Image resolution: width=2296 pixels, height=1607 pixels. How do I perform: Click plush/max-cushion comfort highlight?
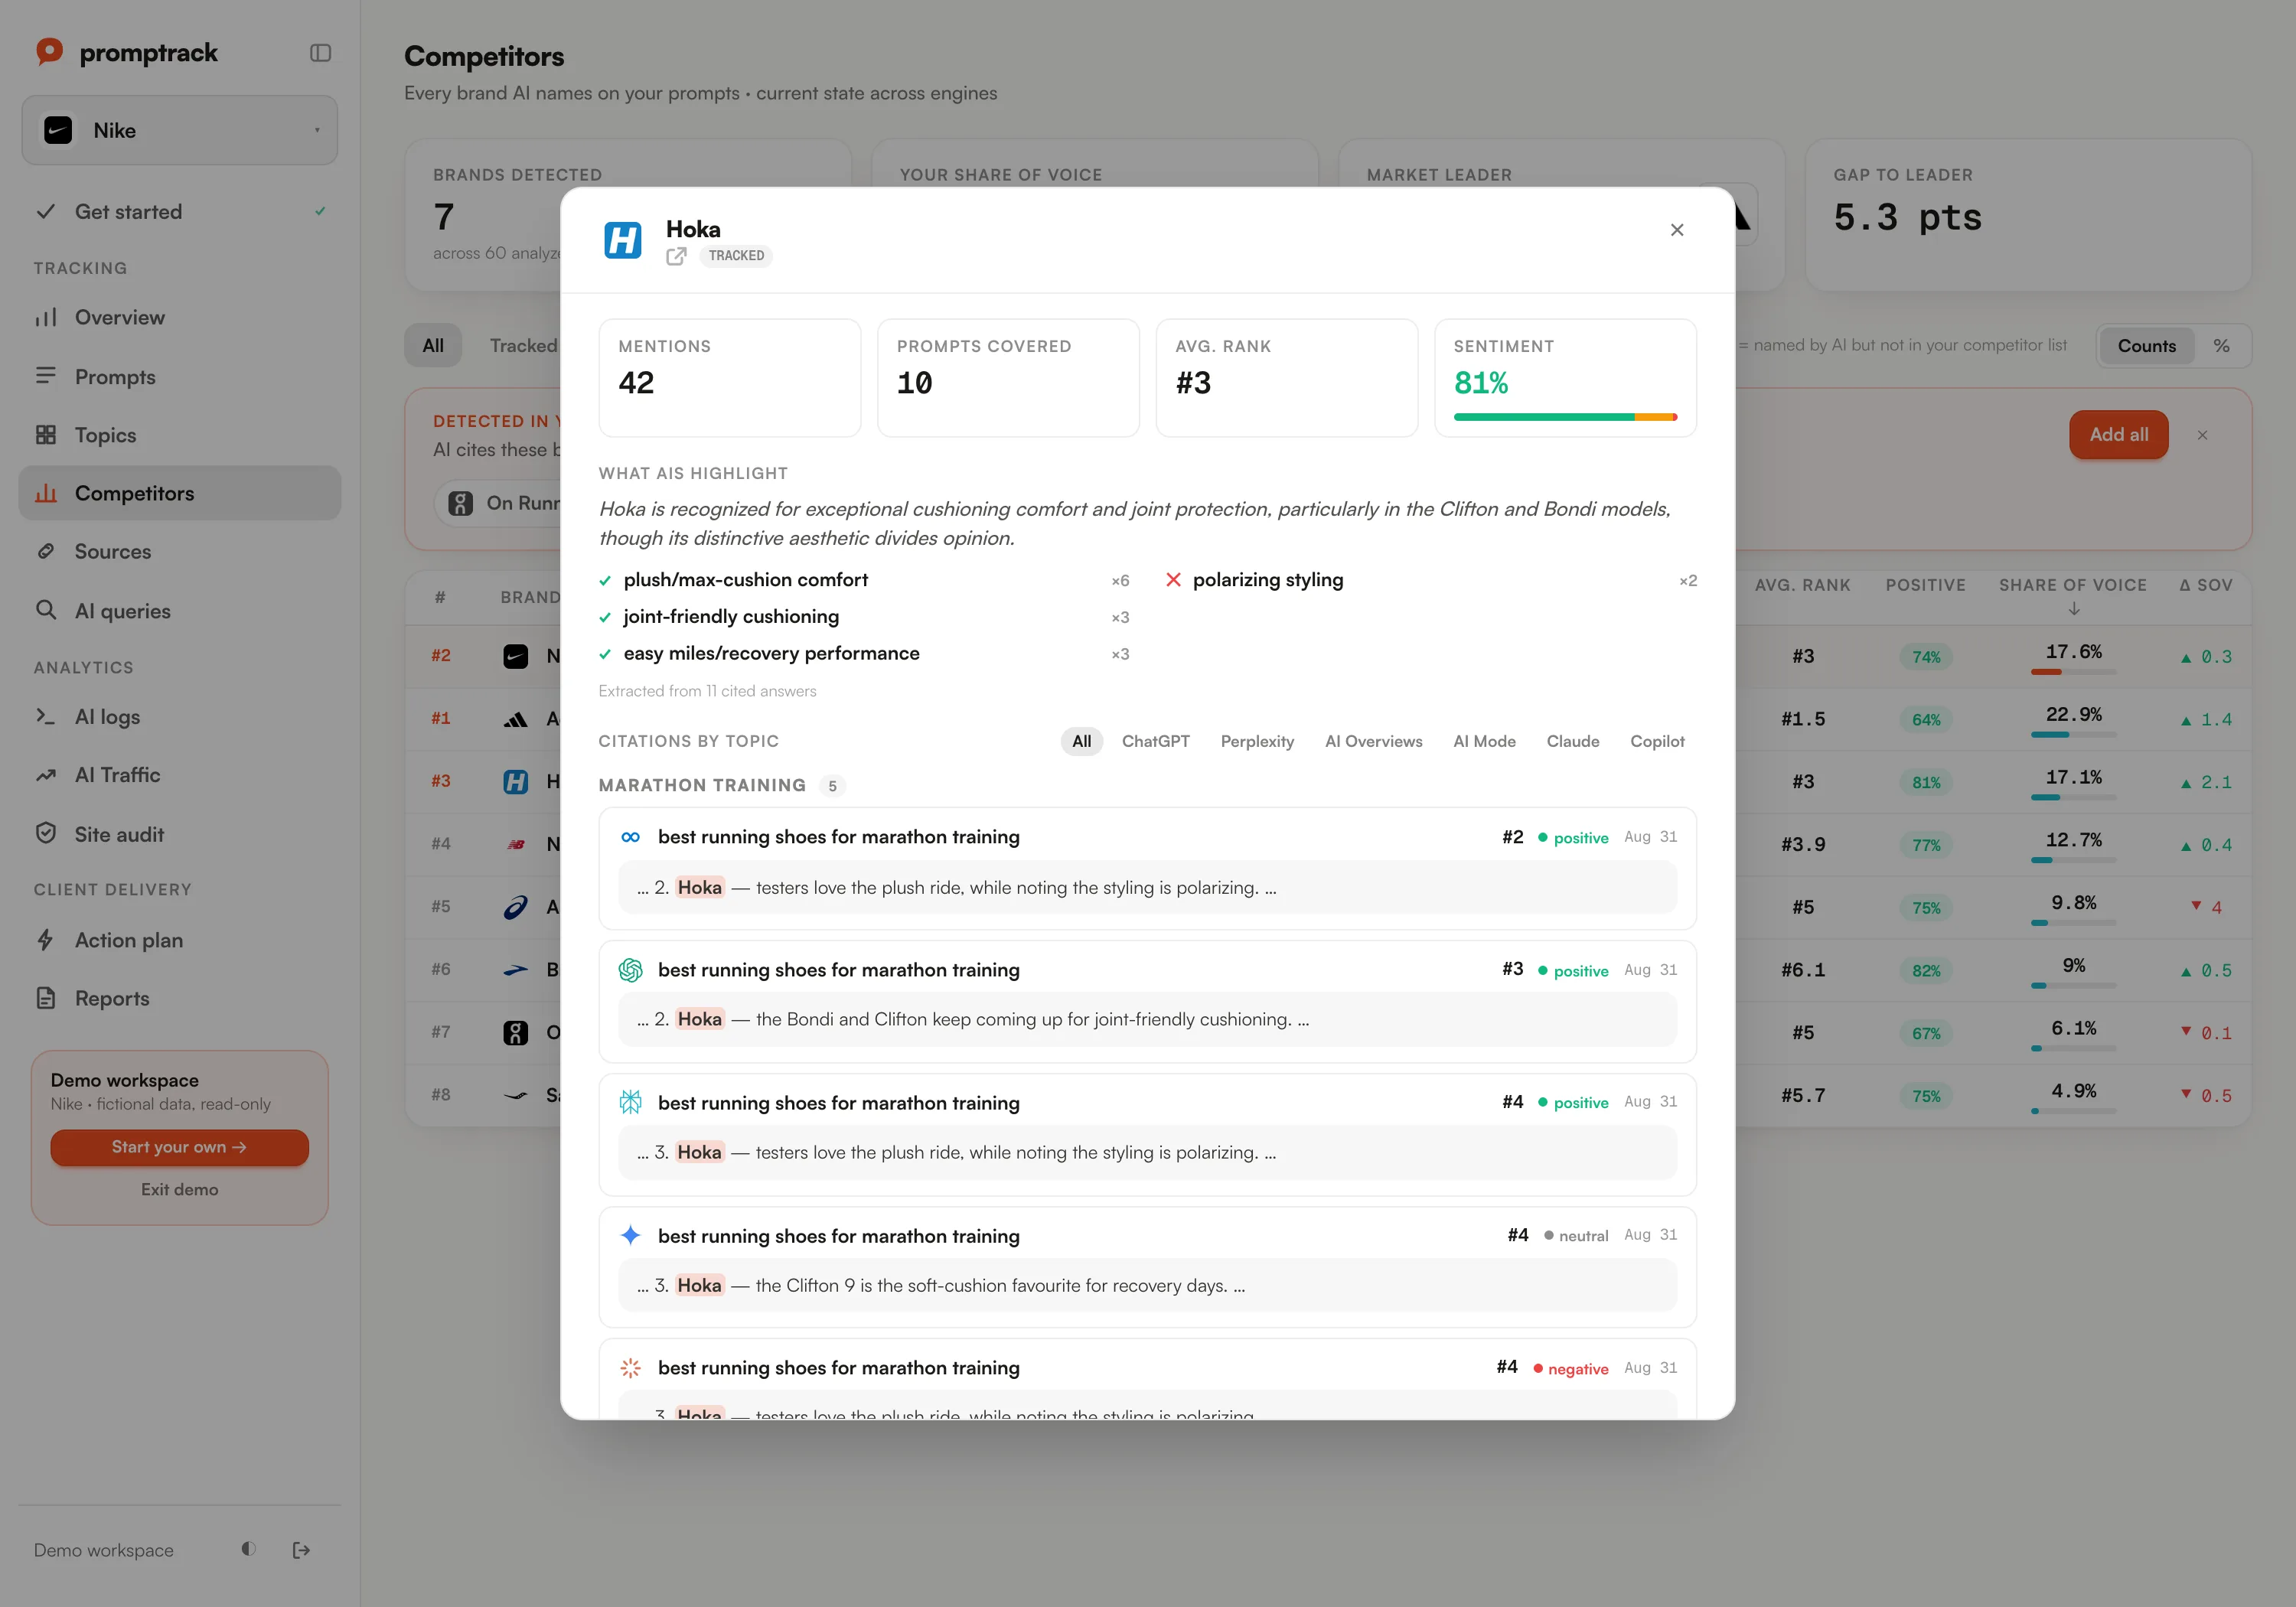746,580
